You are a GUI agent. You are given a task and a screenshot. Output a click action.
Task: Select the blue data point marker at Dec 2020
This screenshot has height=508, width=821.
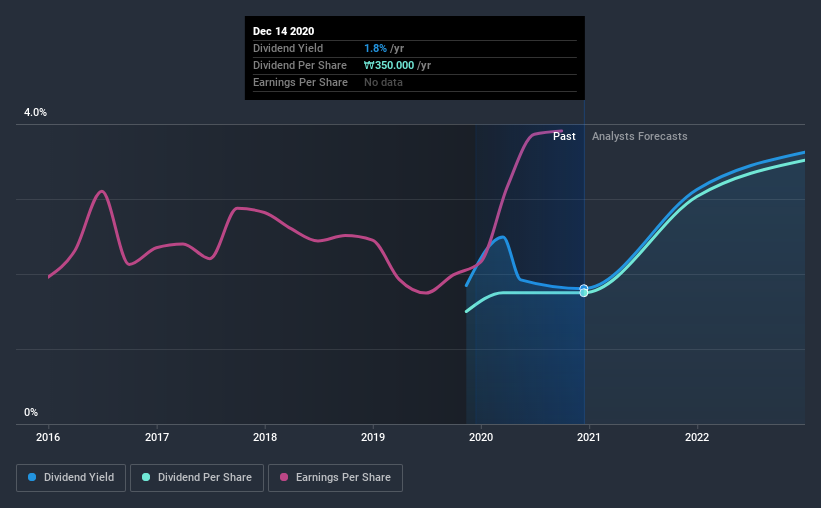[x=584, y=288]
